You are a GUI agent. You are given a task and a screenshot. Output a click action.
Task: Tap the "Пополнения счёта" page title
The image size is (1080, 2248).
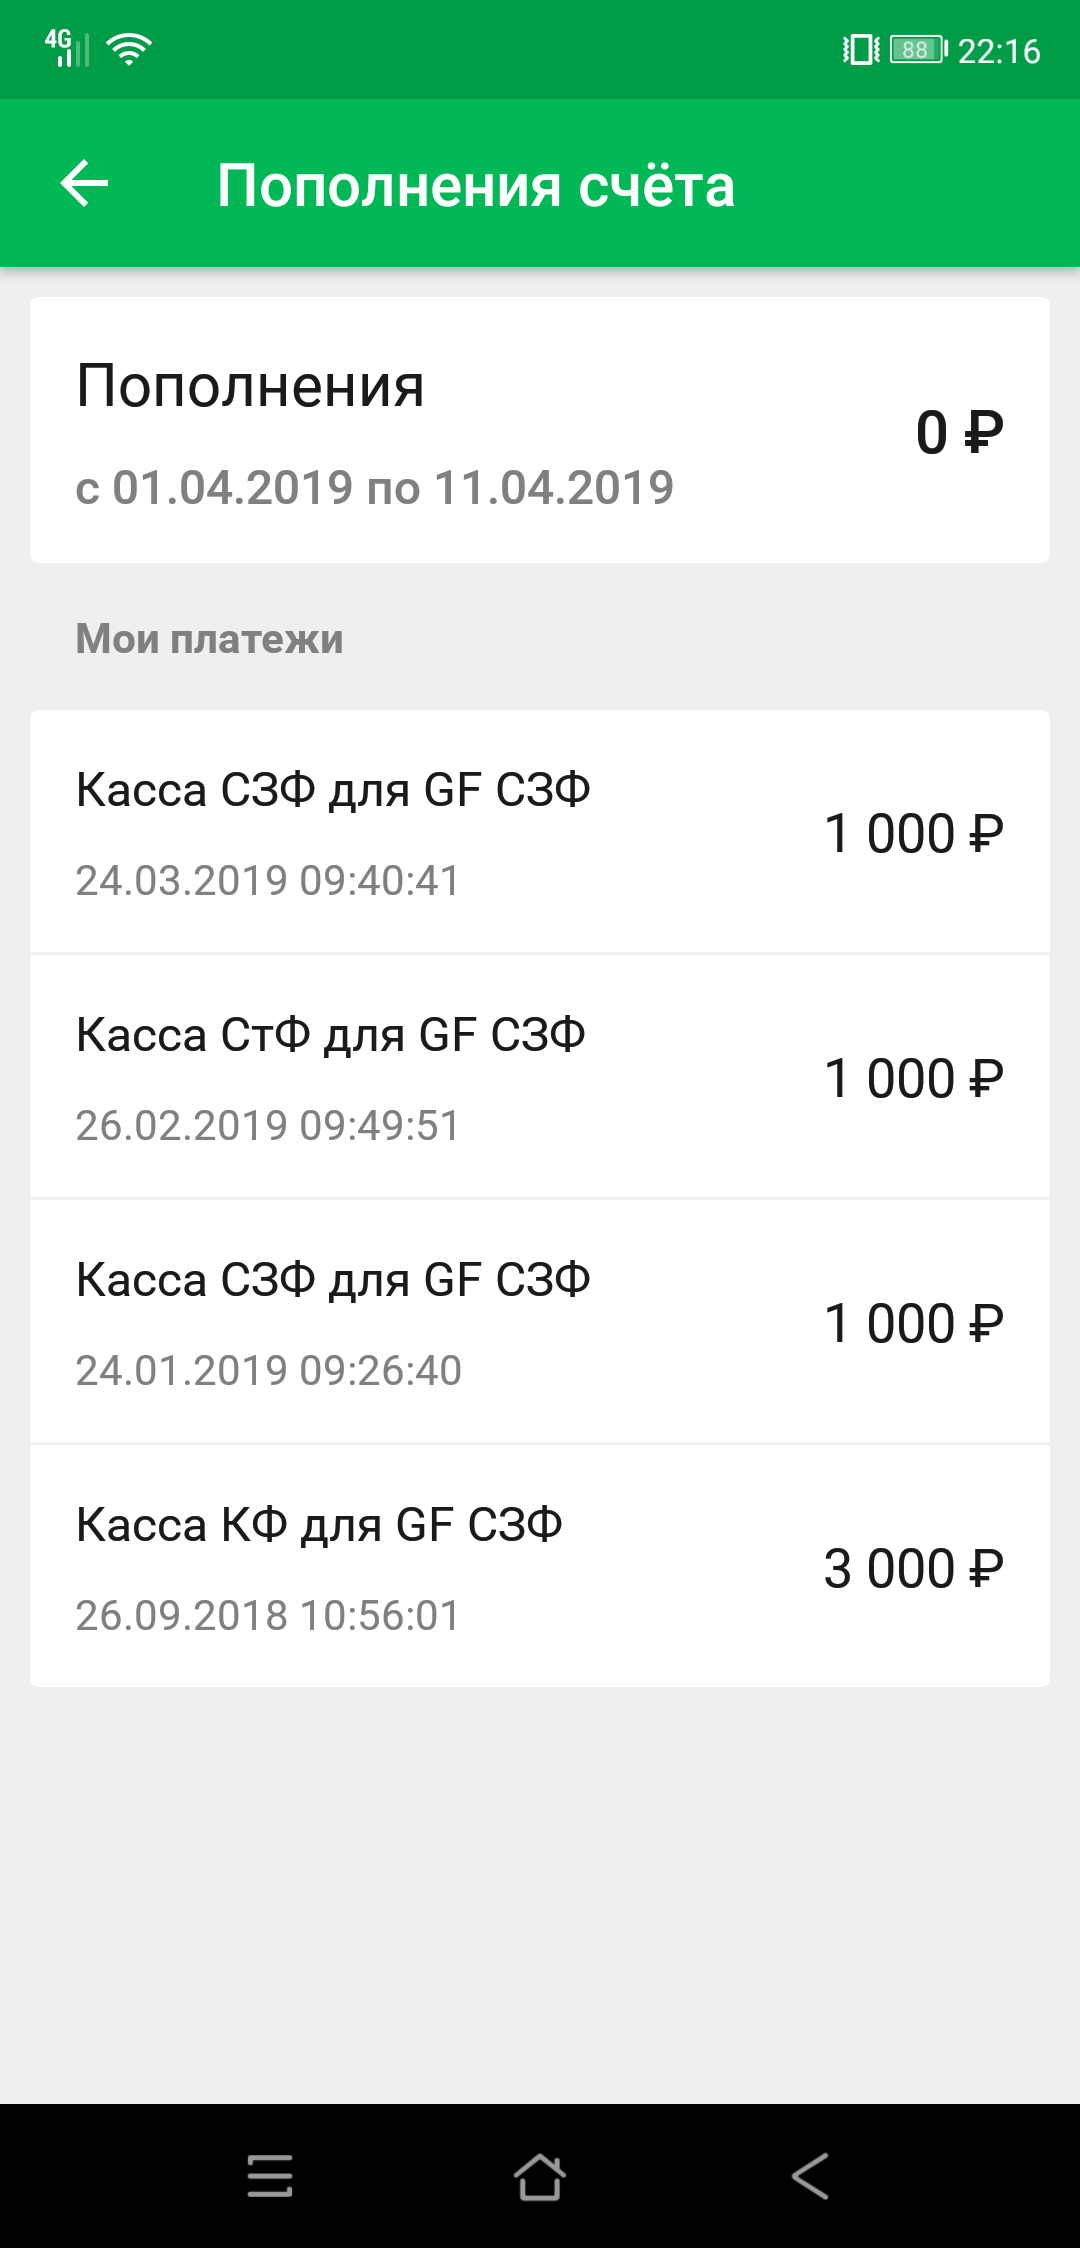pyautogui.click(x=476, y=186)
